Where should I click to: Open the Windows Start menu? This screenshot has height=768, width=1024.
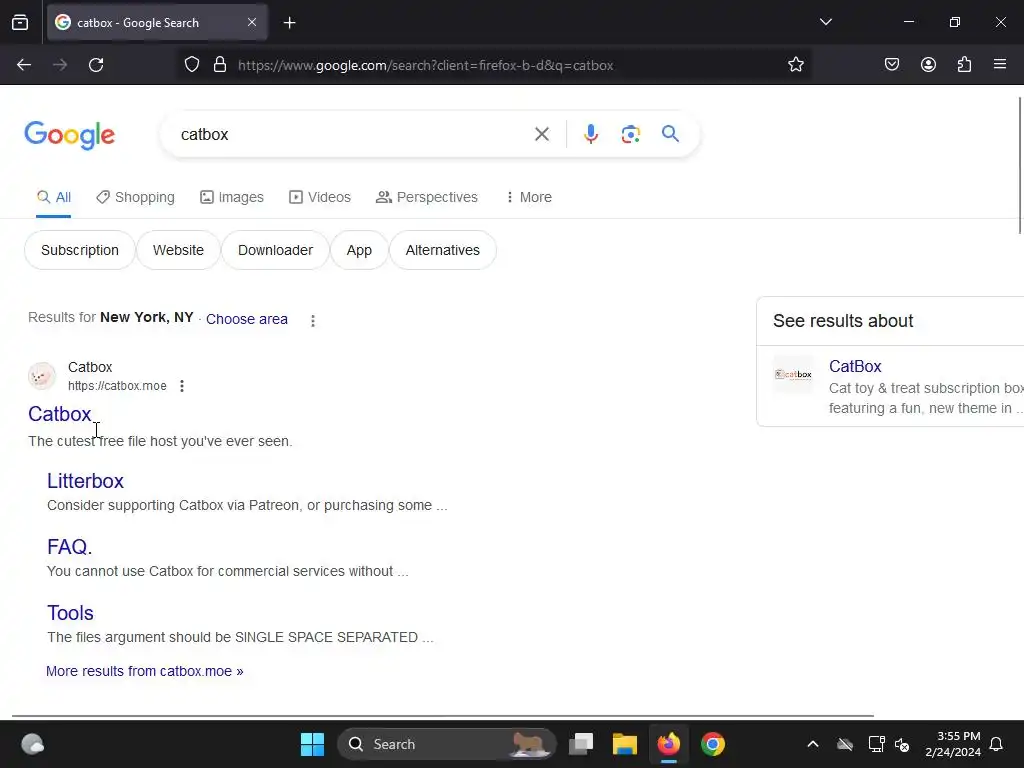[x=312, y=744]
